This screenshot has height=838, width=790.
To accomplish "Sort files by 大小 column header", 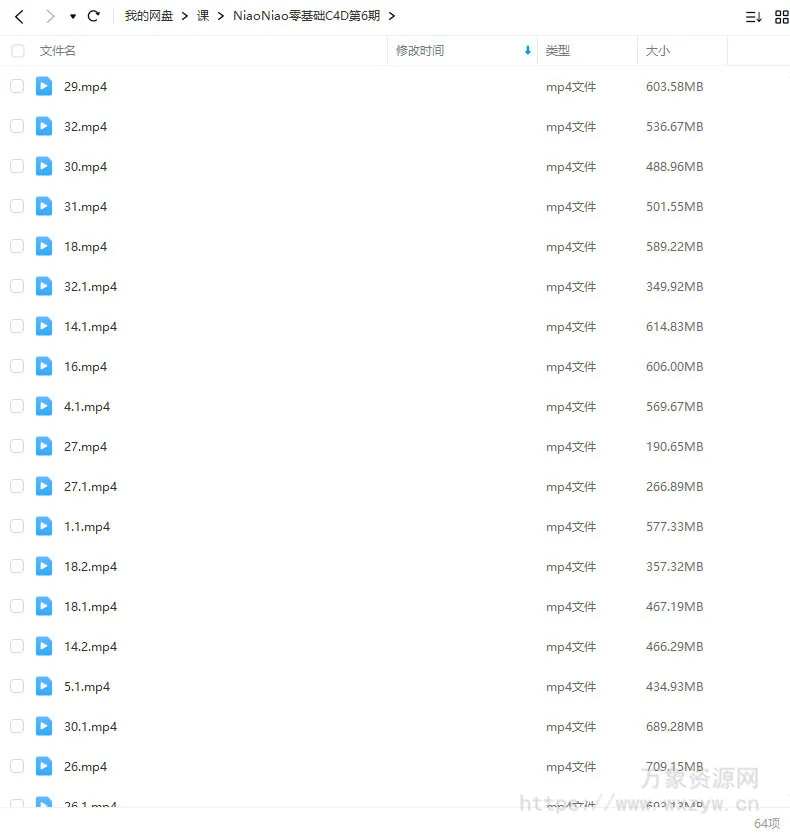I will (658, 50).
